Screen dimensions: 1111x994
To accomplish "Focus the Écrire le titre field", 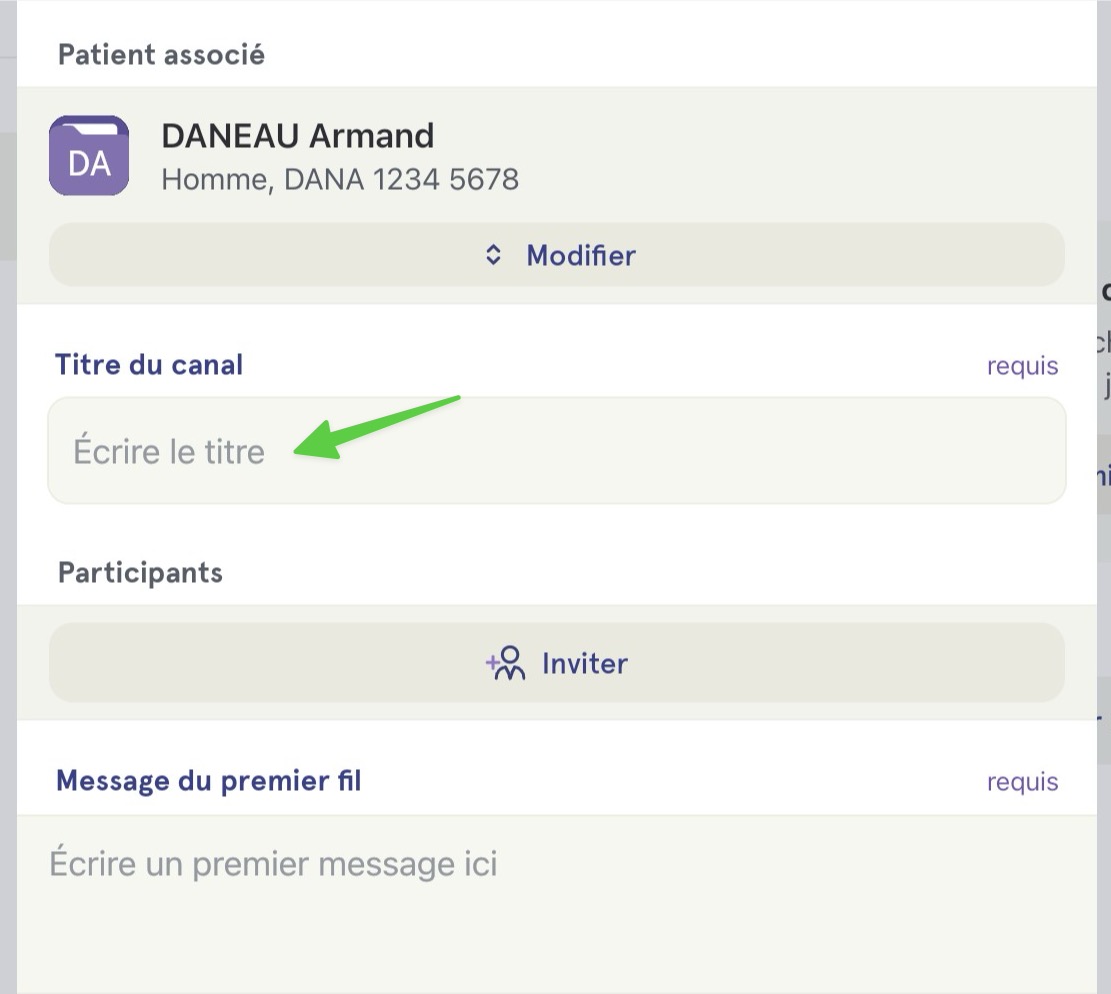I will coord(557,451).
